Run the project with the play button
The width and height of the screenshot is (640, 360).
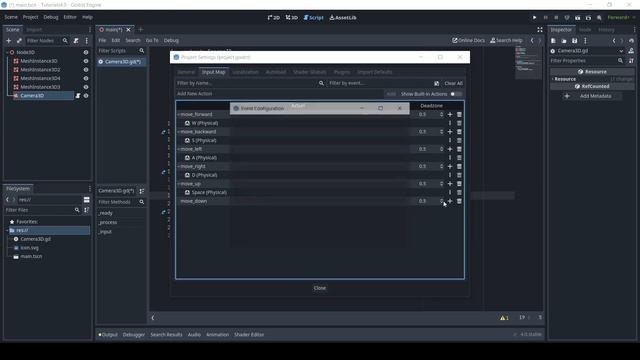point(534,18)
